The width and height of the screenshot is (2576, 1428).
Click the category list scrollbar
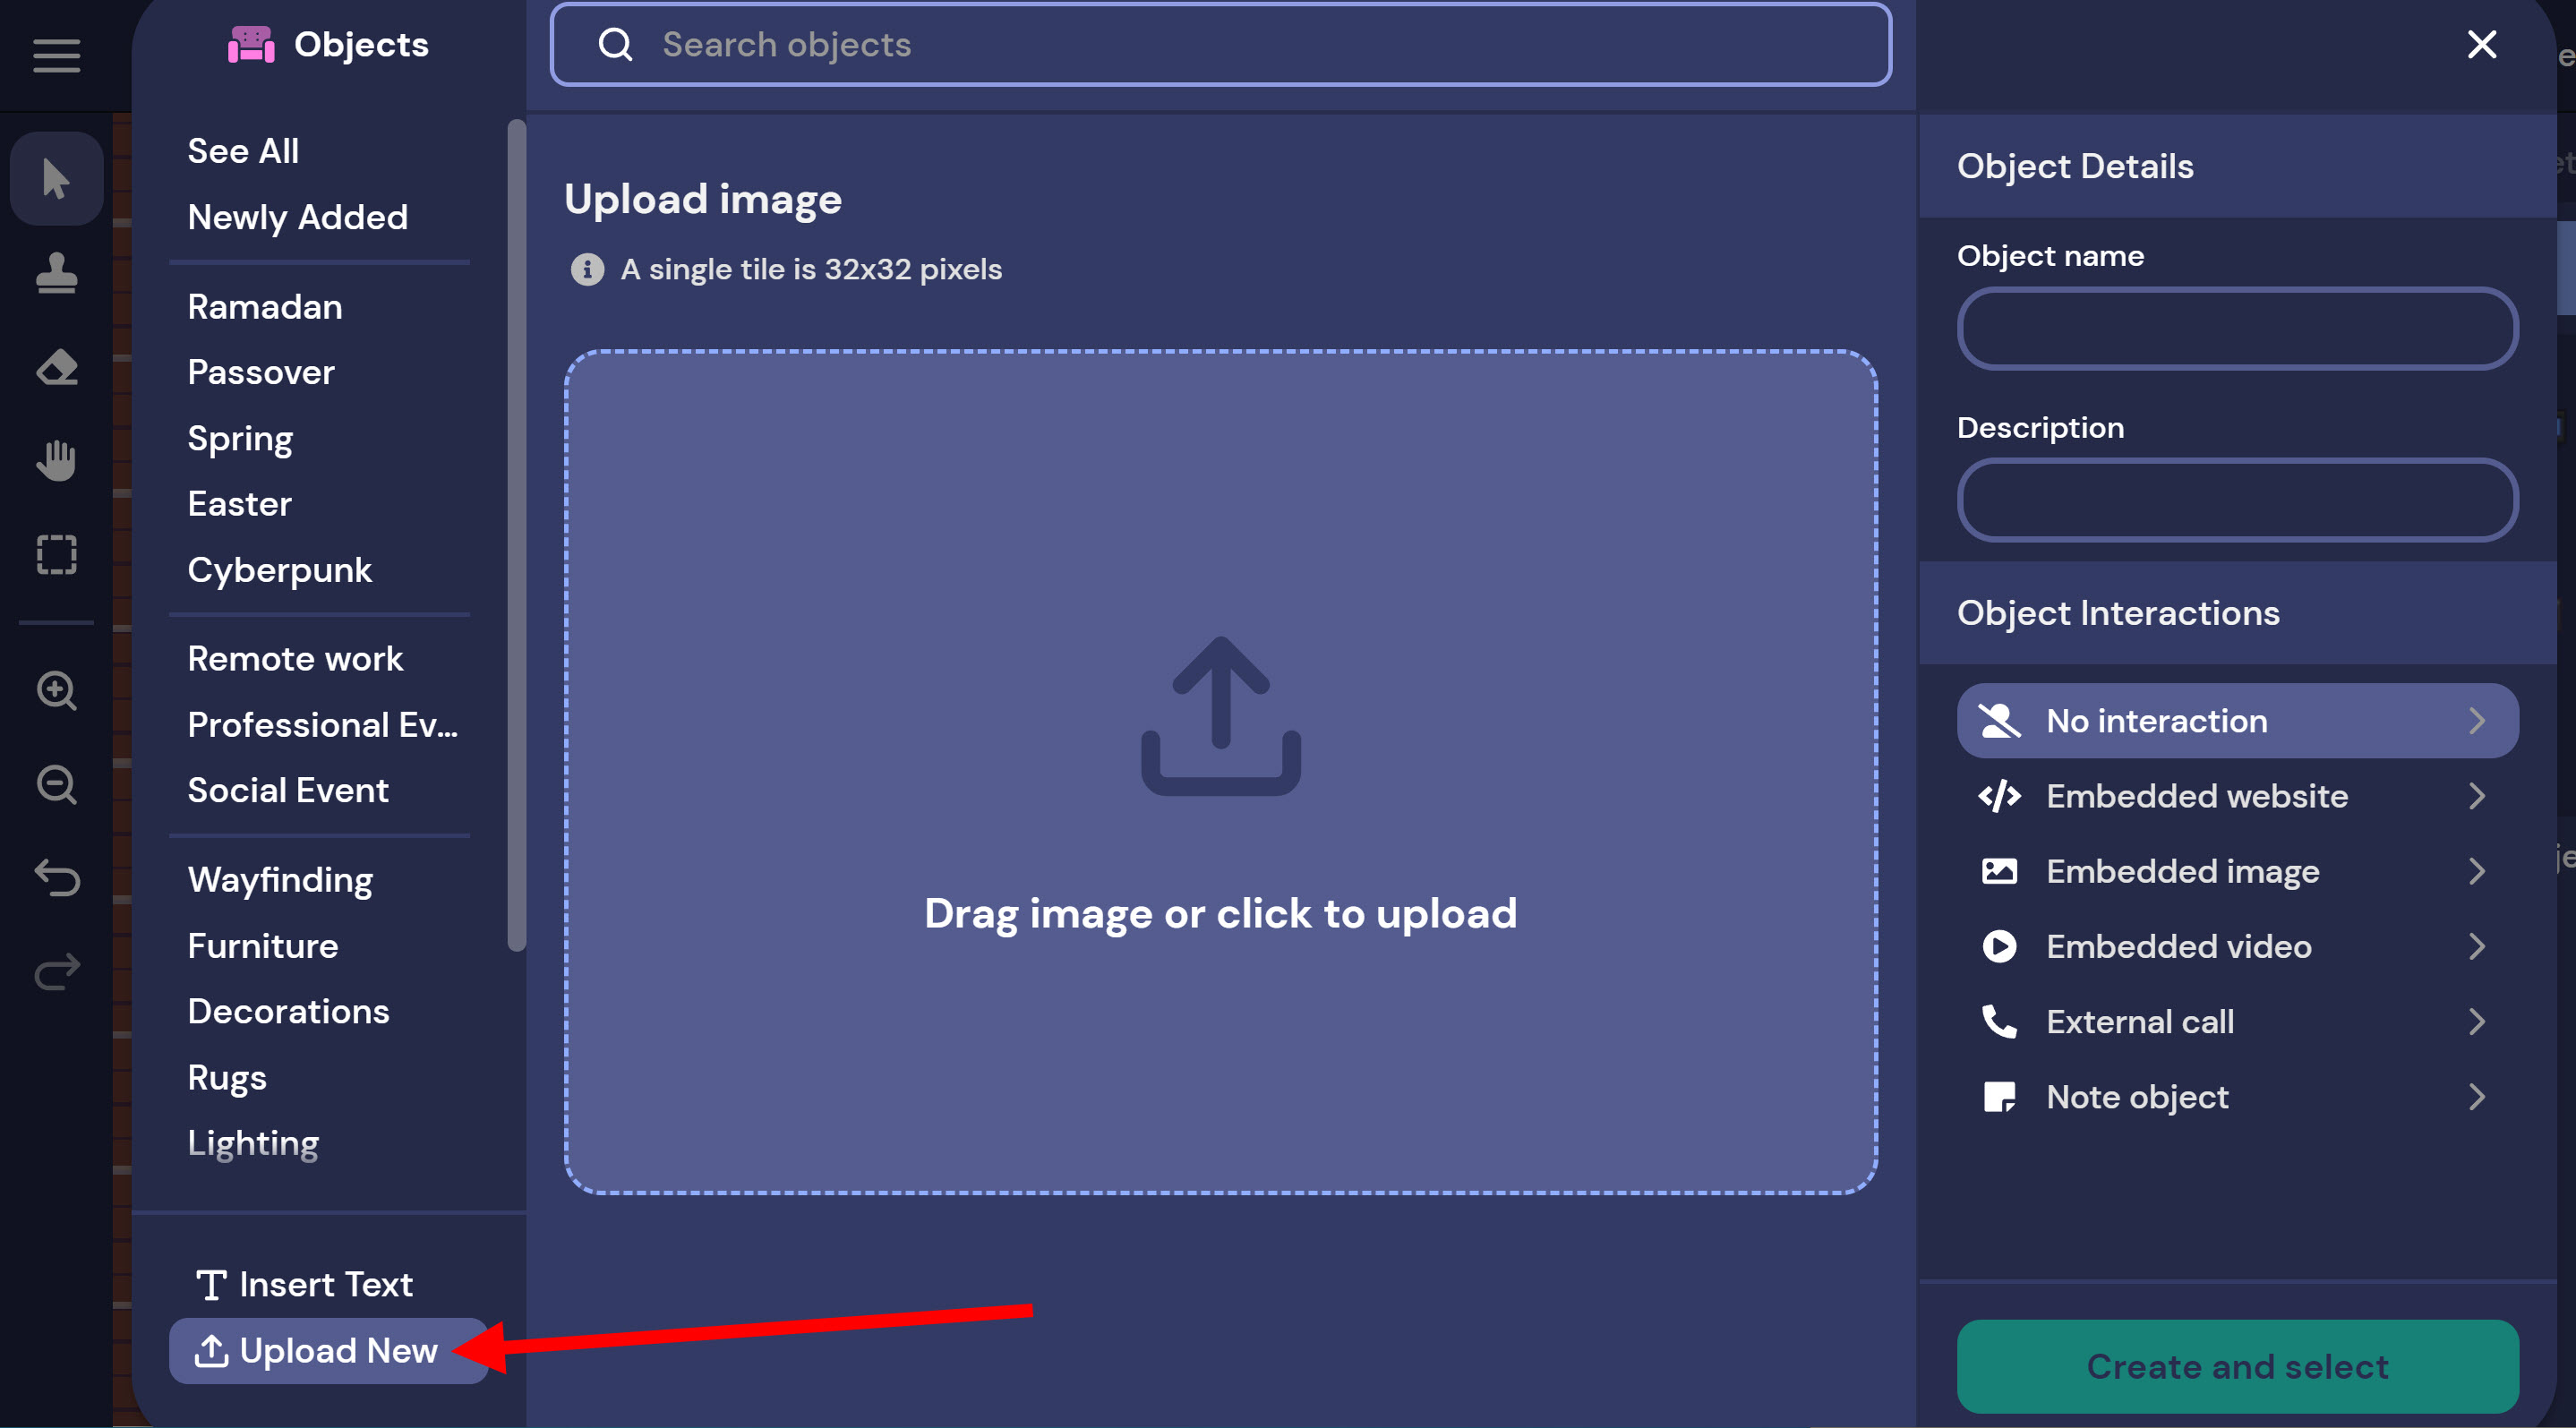point(516,535)
